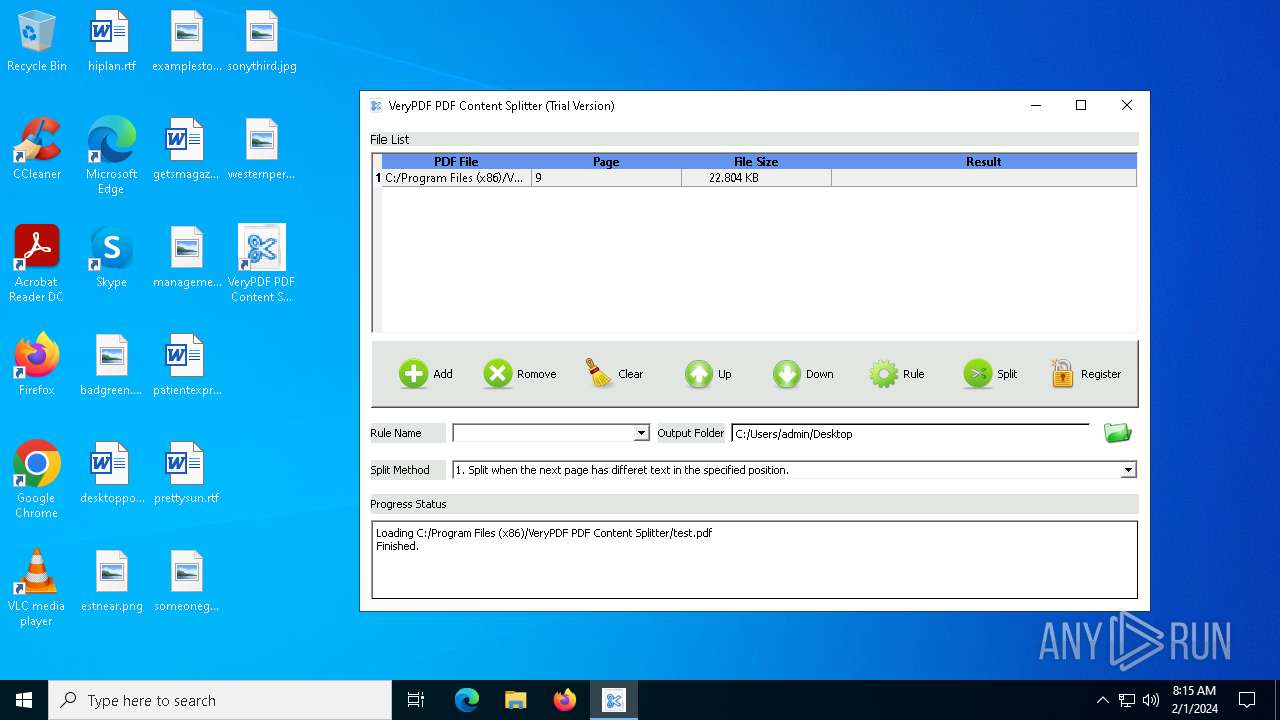The height and width of the screenshot is (720, 1280).
Task: Browse output folder with green folder icon
Action: tap(1117, 433)
